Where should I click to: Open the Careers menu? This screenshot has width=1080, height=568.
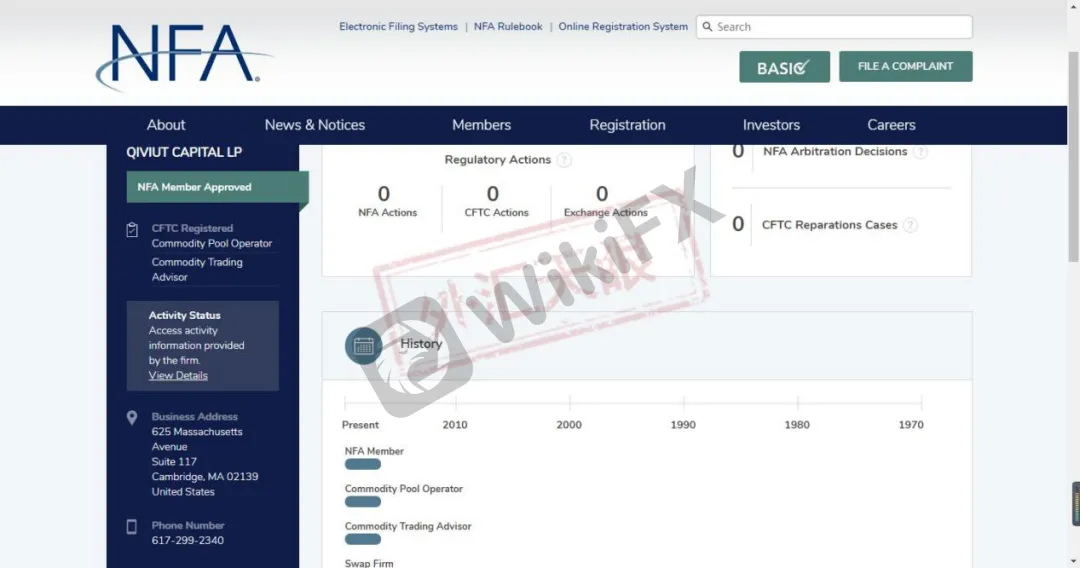click(891, 125)
